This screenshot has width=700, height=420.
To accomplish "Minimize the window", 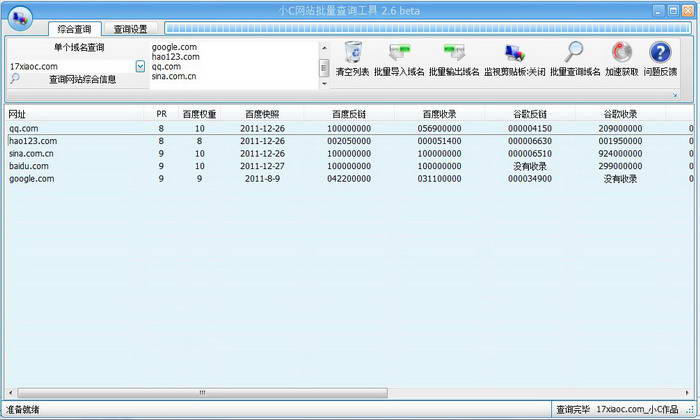I will pos(658,11).
